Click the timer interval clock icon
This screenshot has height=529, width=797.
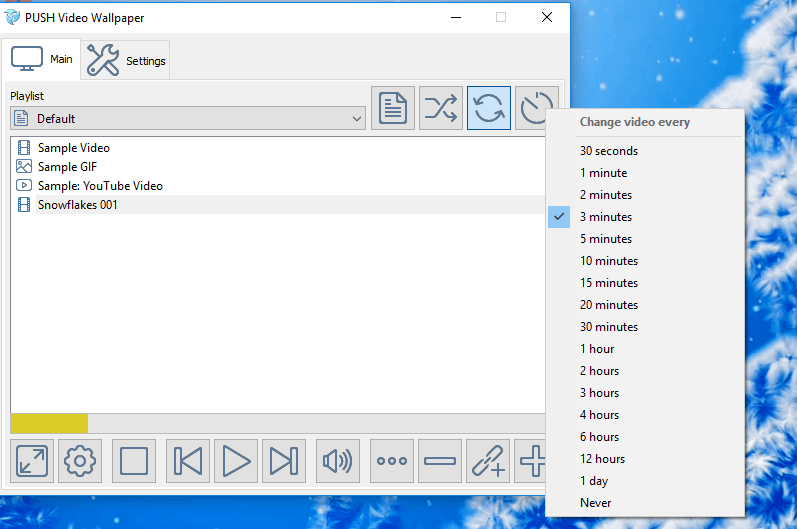[x=534, y=108]
